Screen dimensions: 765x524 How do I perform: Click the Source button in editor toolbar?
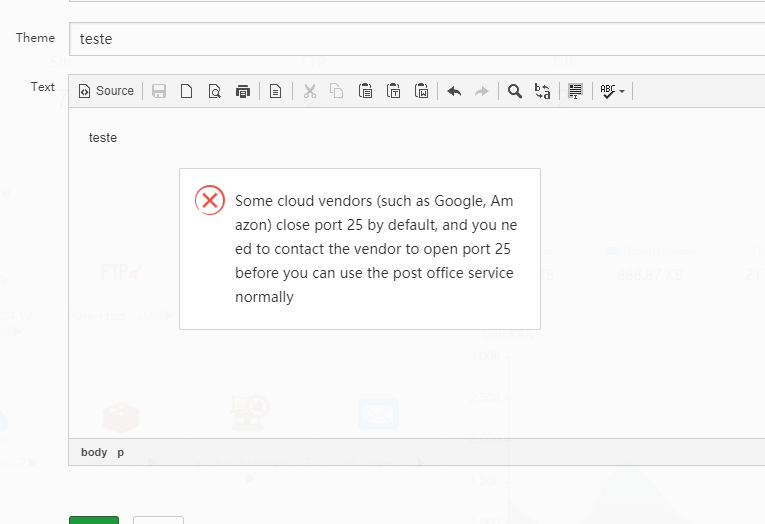tap(106, 91)
